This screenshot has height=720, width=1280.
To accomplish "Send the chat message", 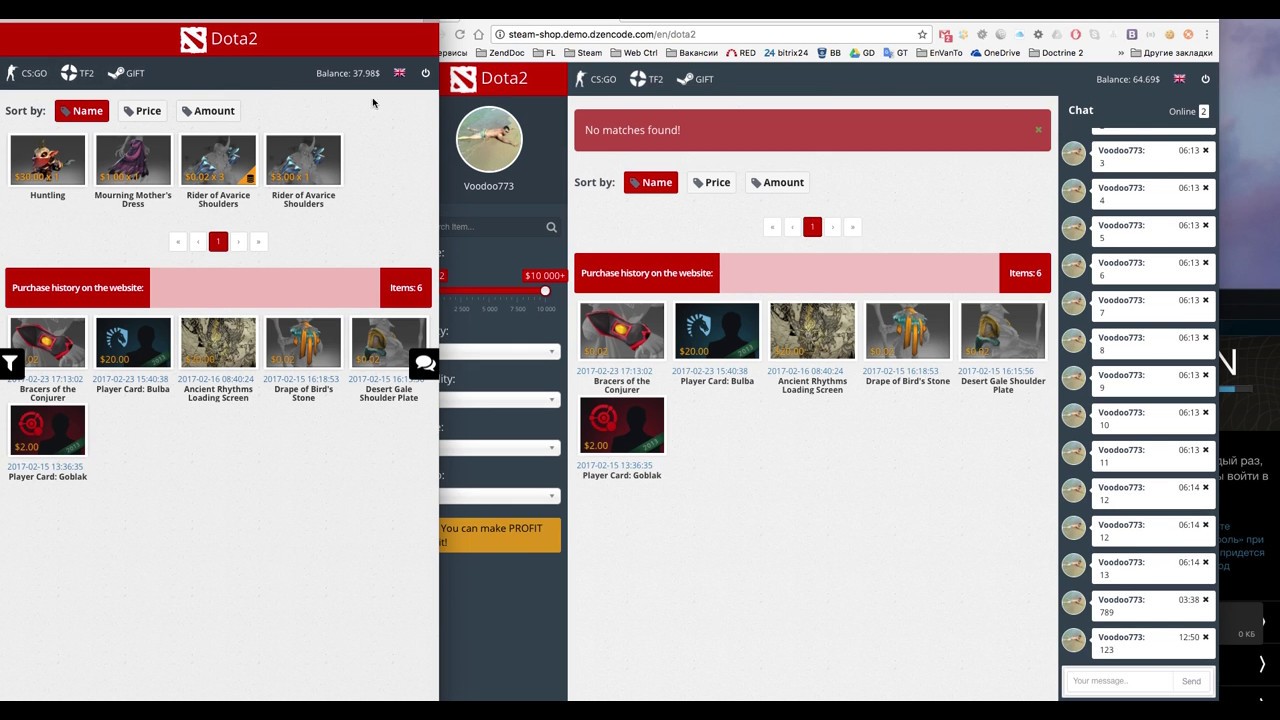I will click(1191, 681).
